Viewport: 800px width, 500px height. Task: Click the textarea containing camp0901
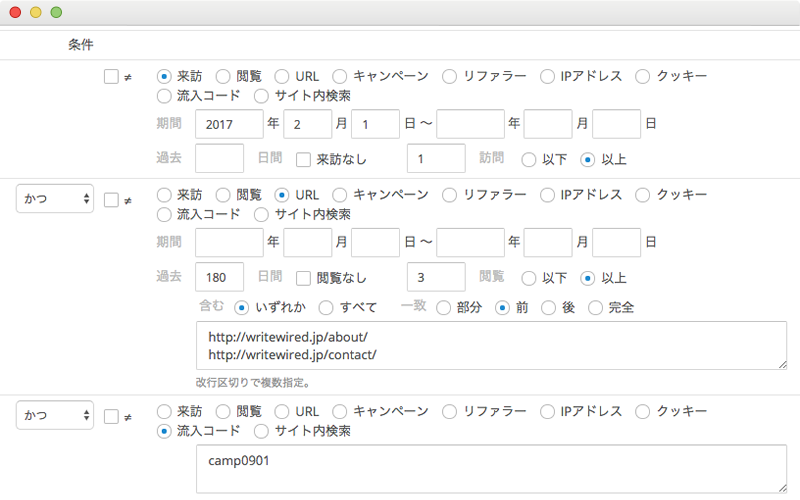491,469
